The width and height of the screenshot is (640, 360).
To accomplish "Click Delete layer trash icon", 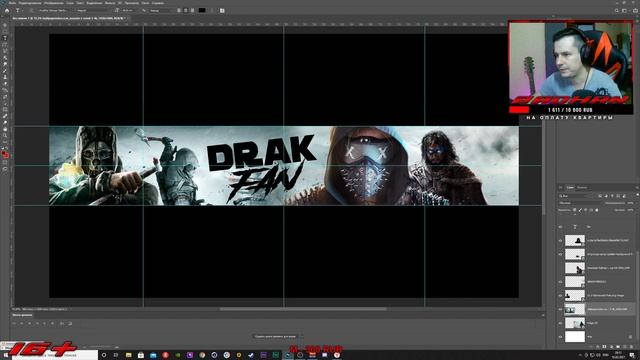I will point(631,347).
